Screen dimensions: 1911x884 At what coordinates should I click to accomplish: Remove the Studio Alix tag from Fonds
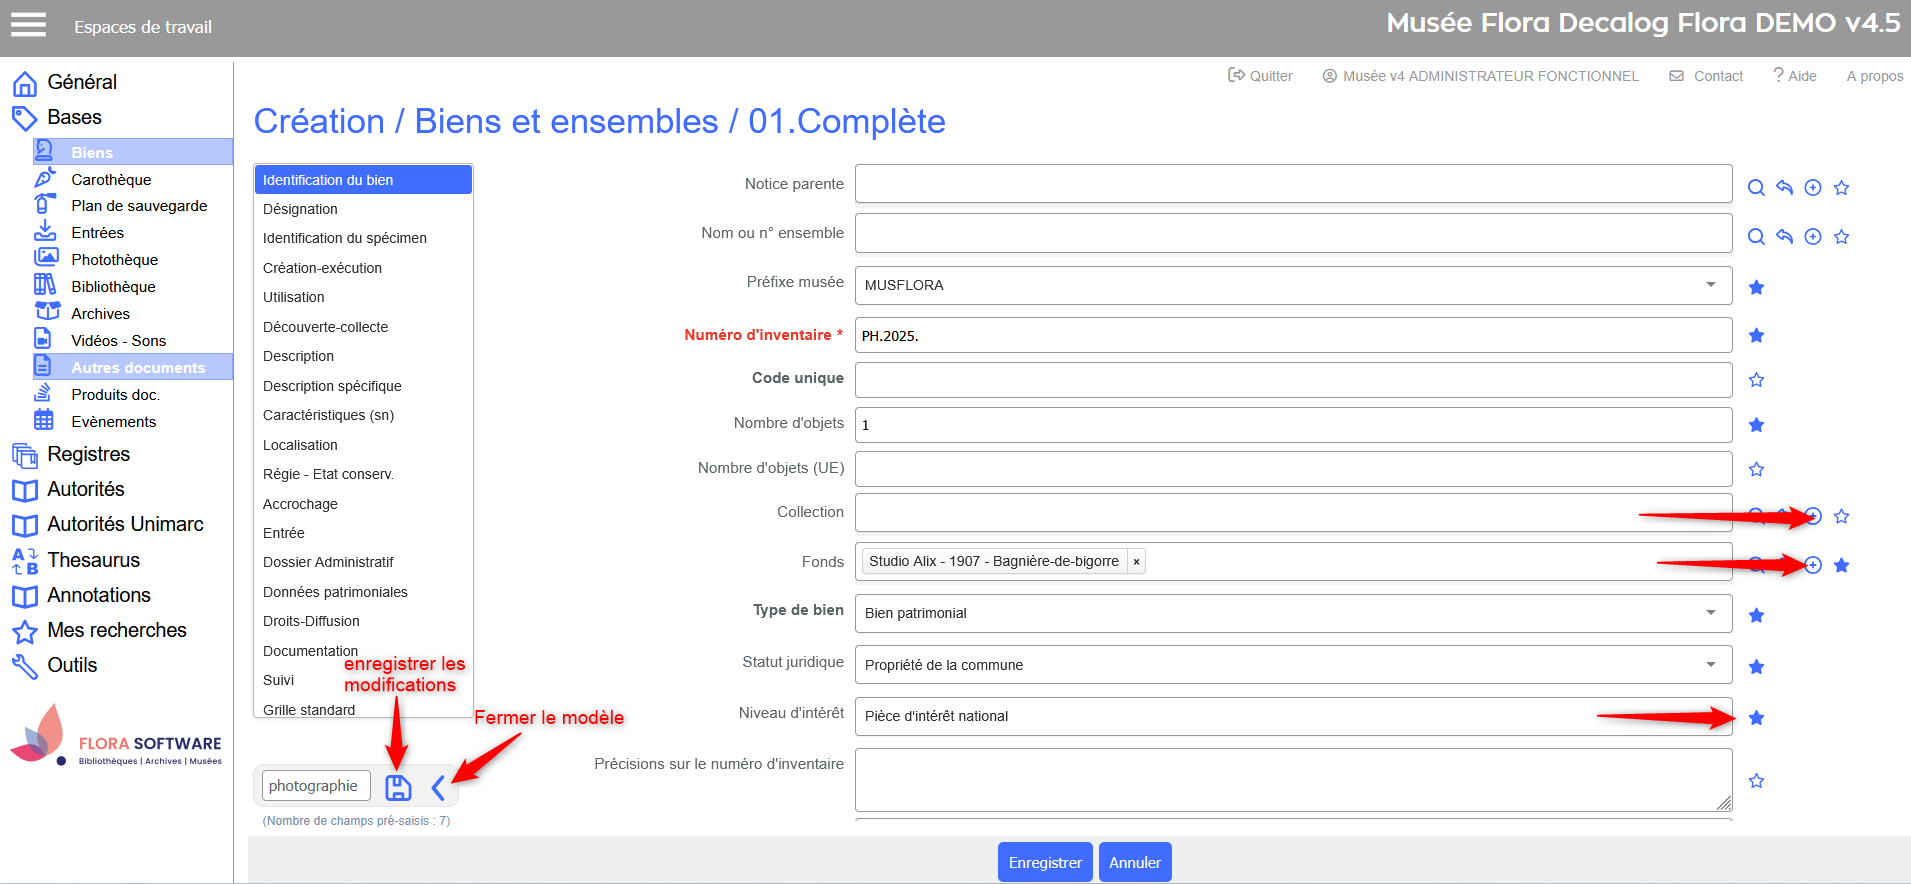[1136, 562]
